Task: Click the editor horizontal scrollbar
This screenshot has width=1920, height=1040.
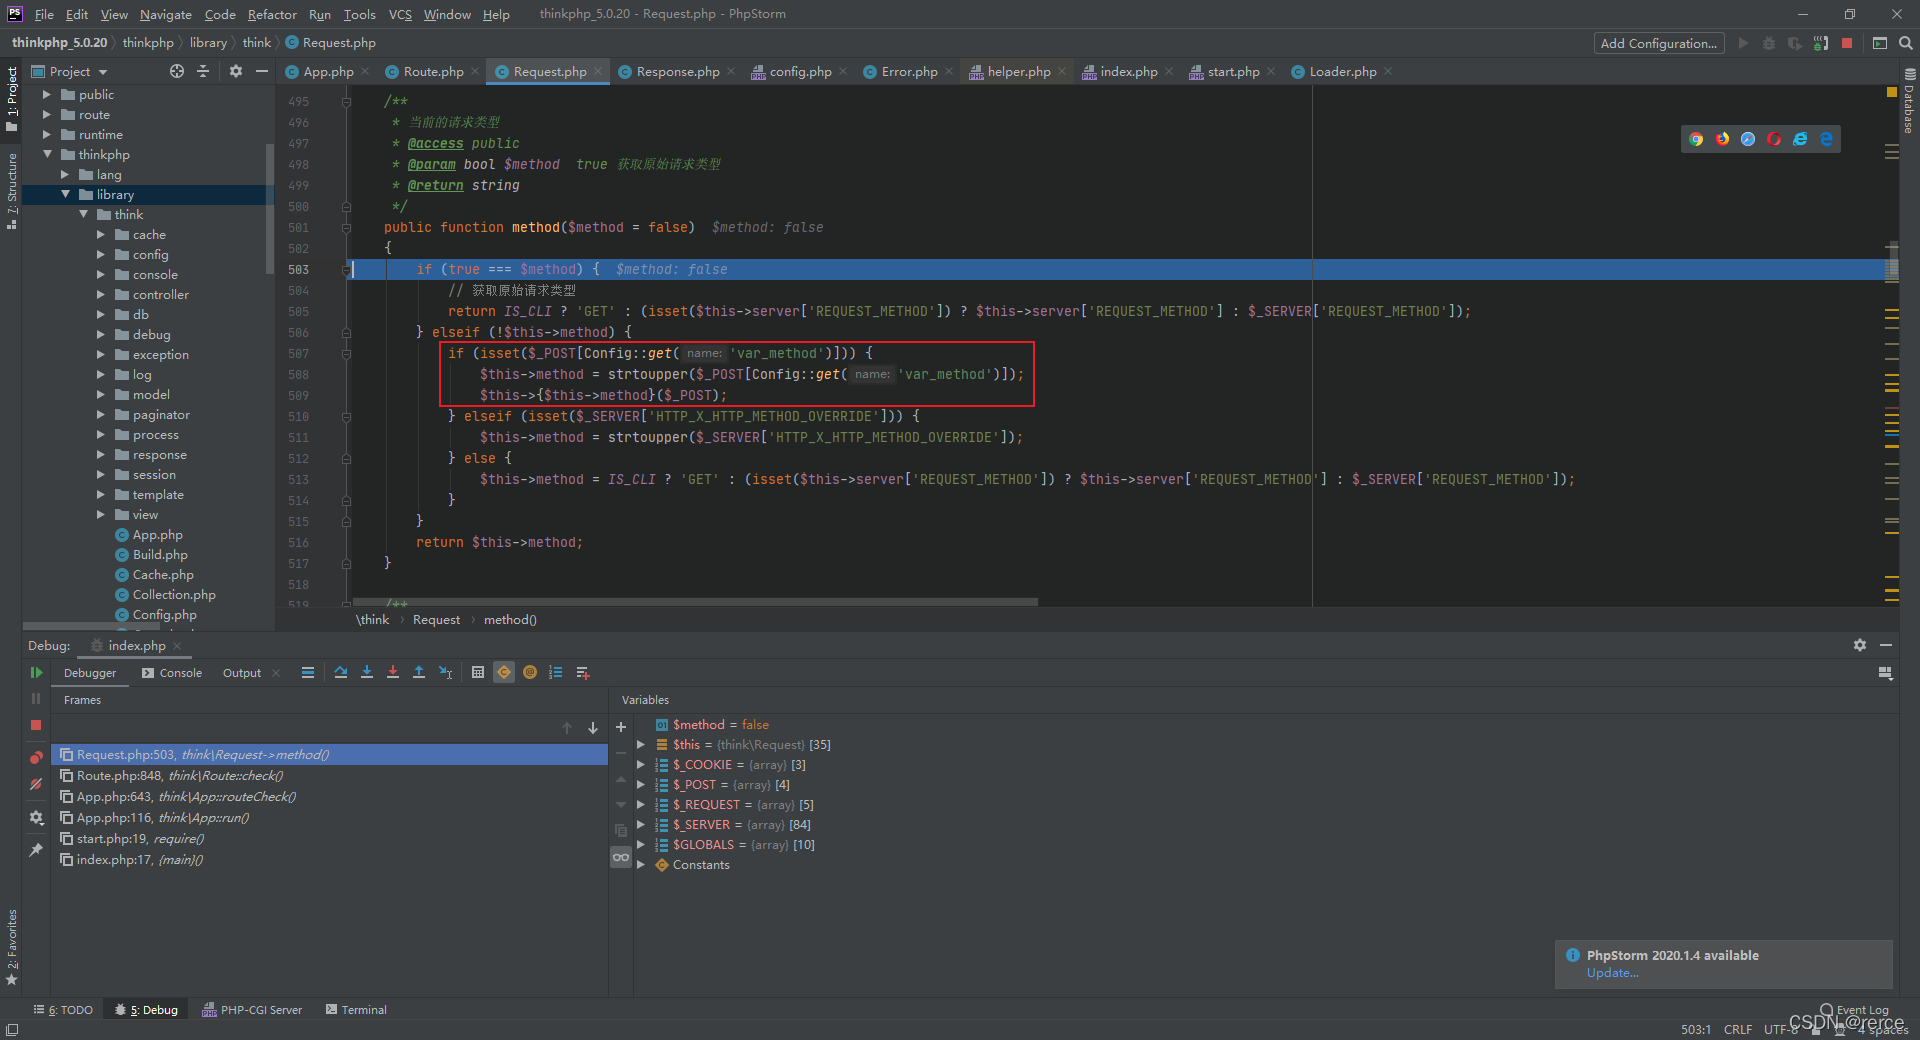Action: 695,602
